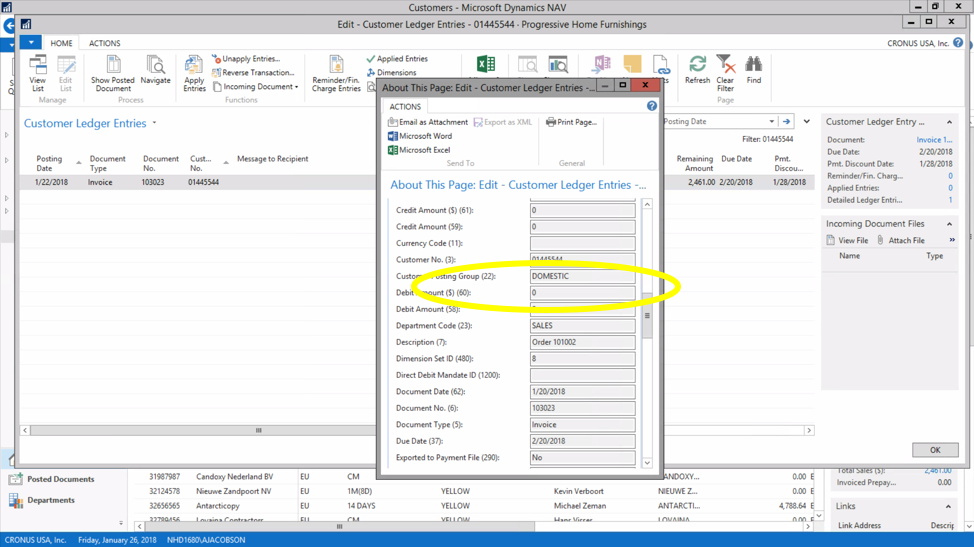Click the Due Date field in dialog
Viewport: 974px width, 547px height.
coord(583,441)
